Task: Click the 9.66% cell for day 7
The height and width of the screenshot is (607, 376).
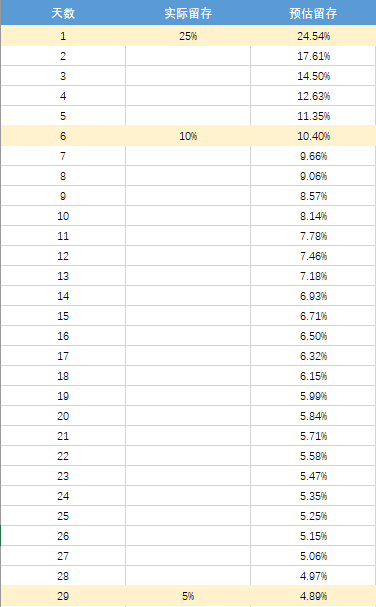Action: click(x=313, y=156)
